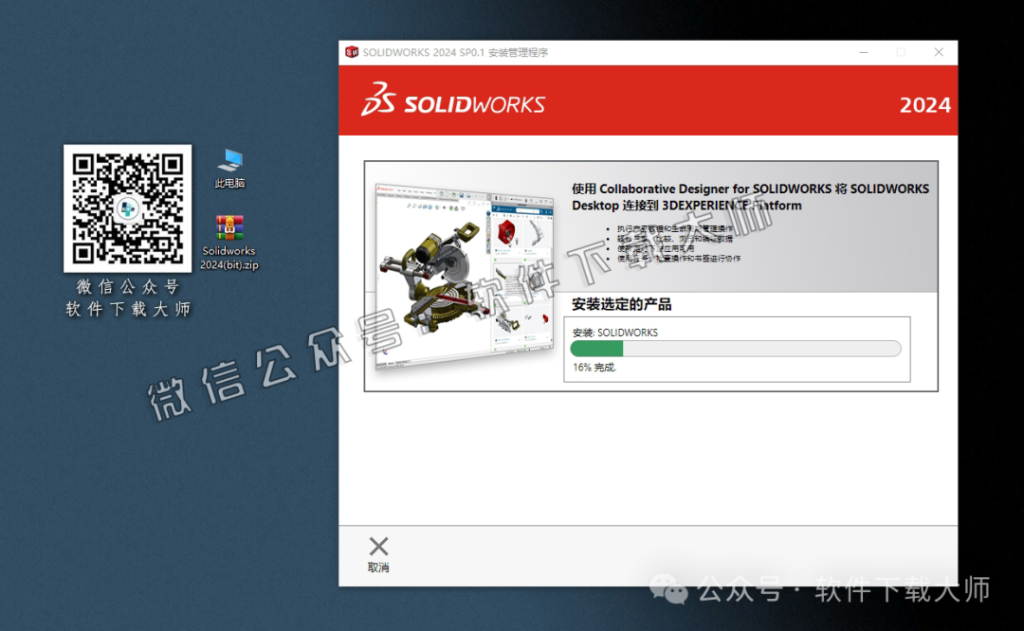Click the center logo inside the QR code
This screenshot has width=1024, height=631.
pyautogui.click(x=127, y=210)
